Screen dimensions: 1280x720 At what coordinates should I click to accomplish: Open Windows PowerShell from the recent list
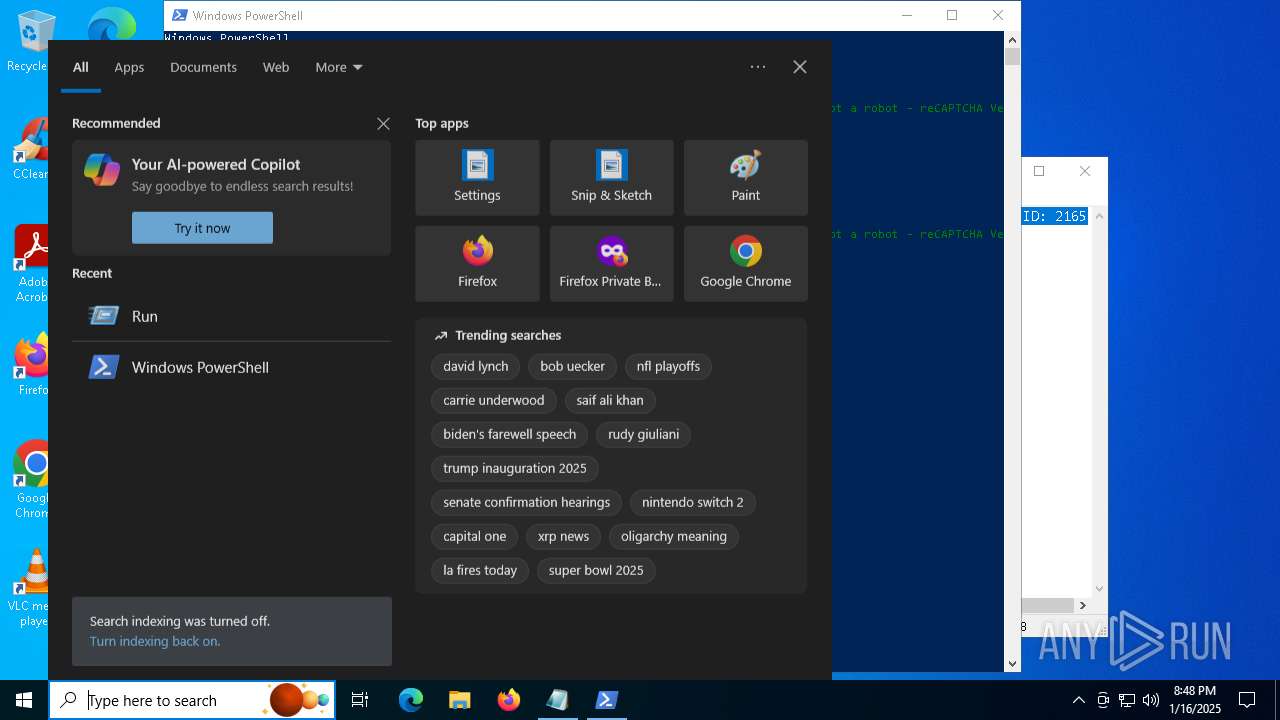click(231, 367)
